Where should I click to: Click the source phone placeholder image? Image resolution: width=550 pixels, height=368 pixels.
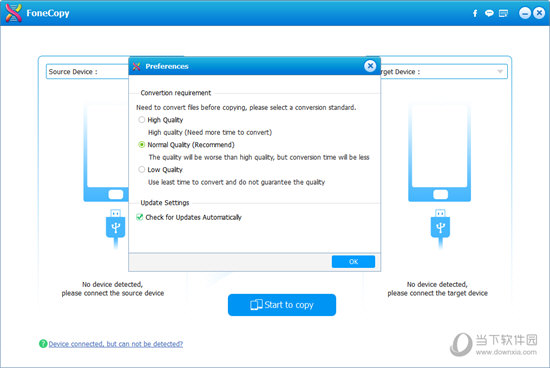pyautogui.click(x=106, y=153)
